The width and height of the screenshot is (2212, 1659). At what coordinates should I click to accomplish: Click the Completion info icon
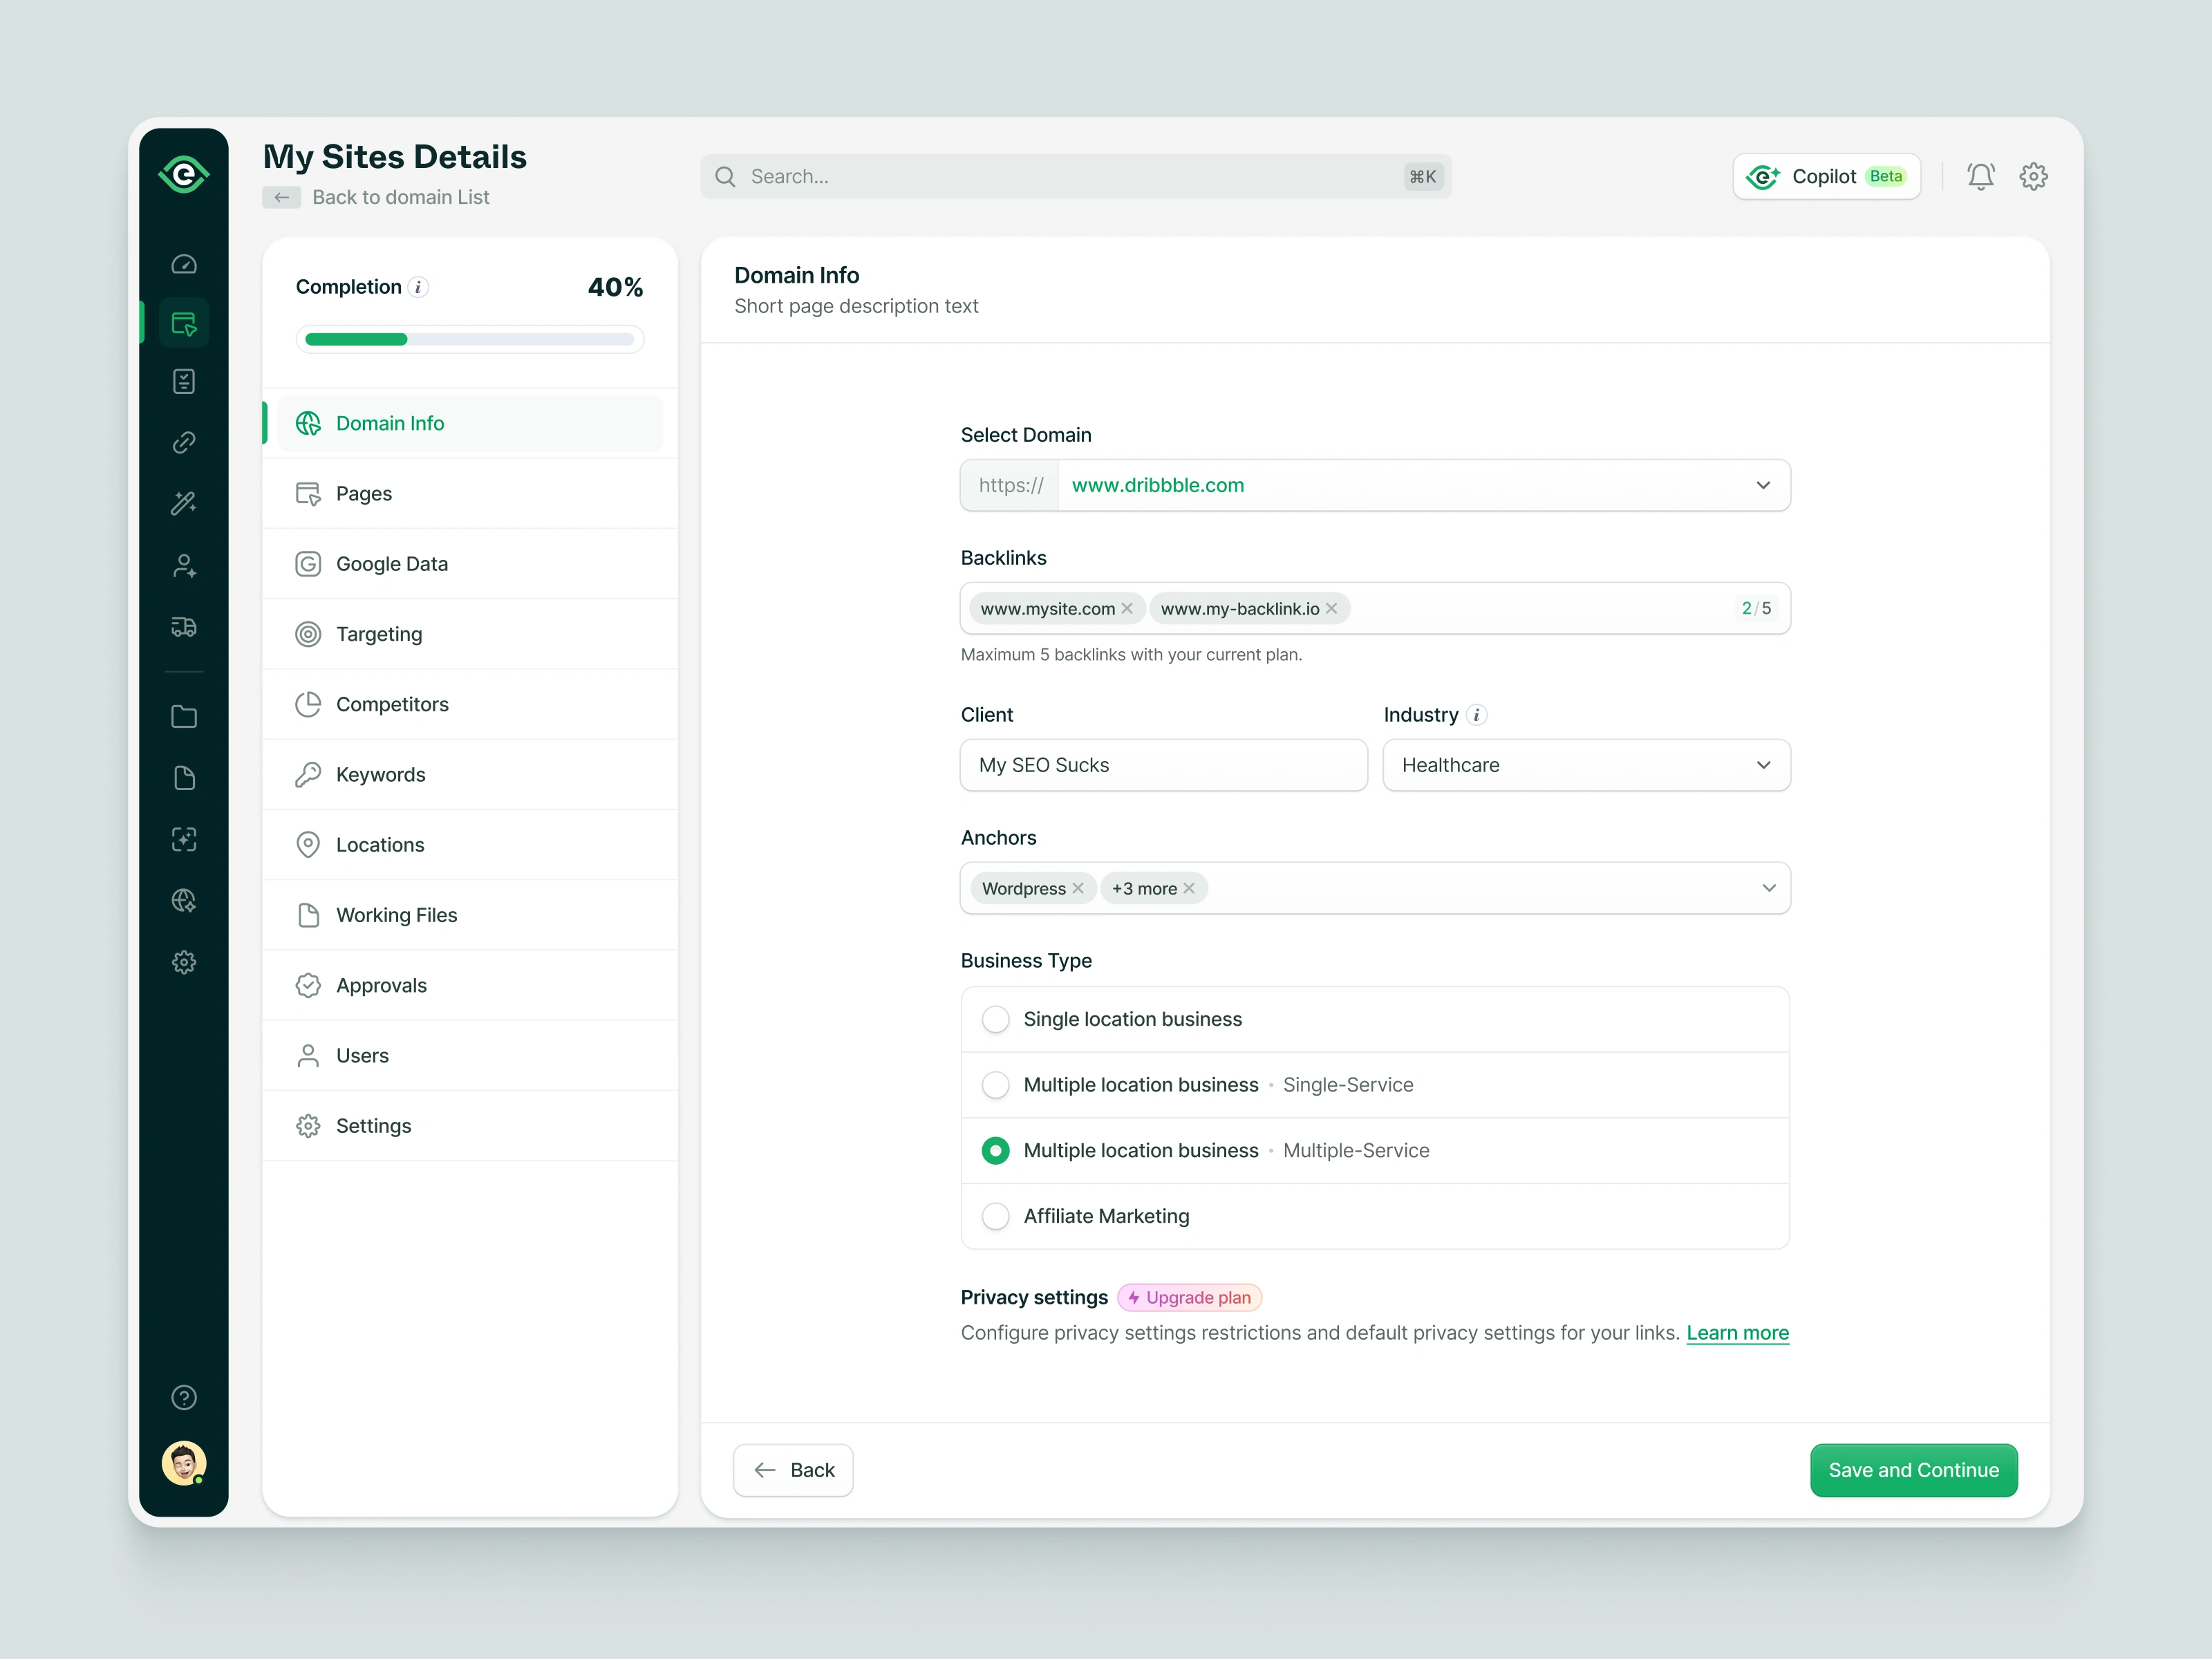419,287
